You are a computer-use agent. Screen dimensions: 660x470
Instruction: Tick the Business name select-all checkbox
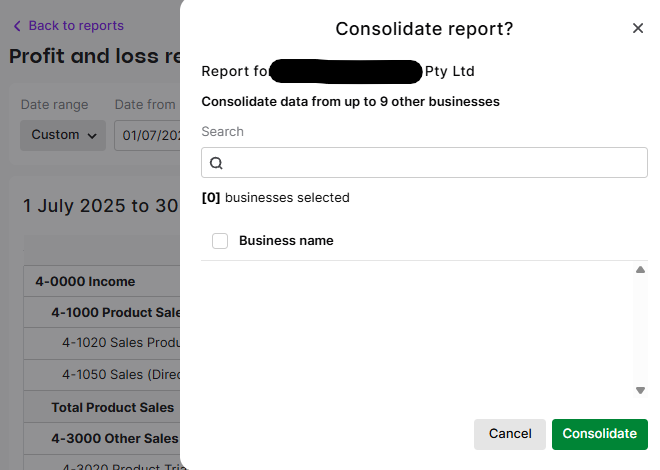220,241
